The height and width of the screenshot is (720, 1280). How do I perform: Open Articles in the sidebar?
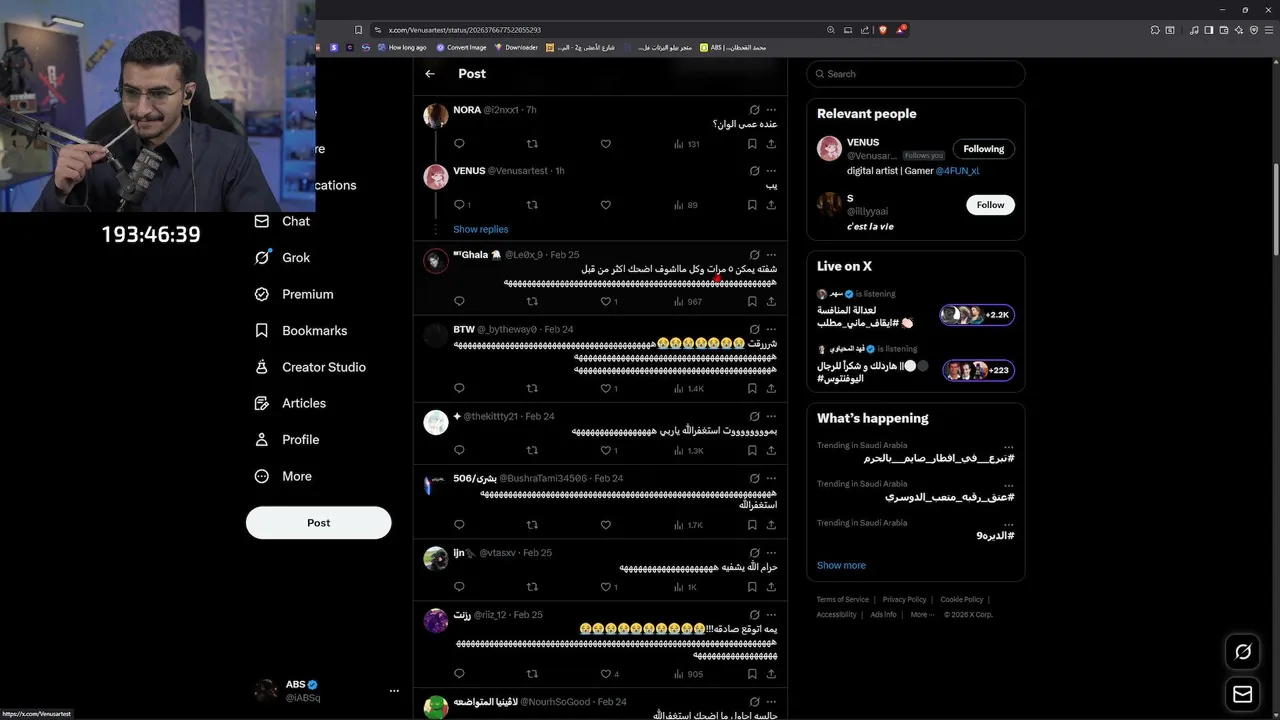pos(290,403)
